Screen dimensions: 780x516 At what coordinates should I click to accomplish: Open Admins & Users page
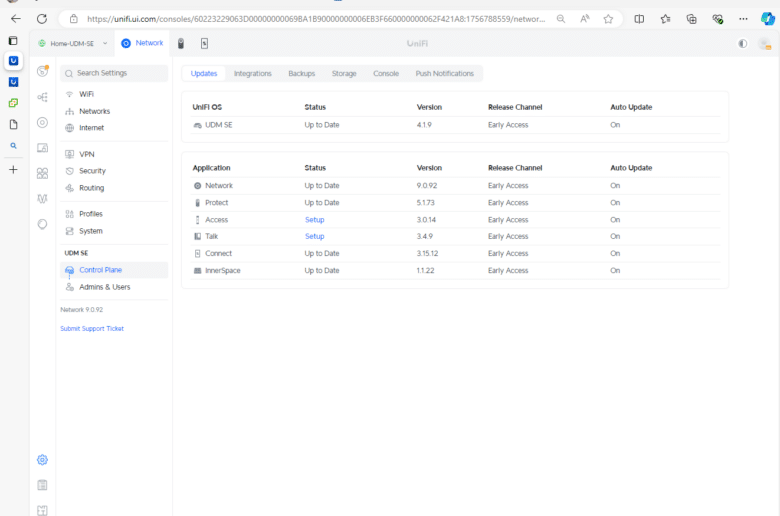point(104,287)
